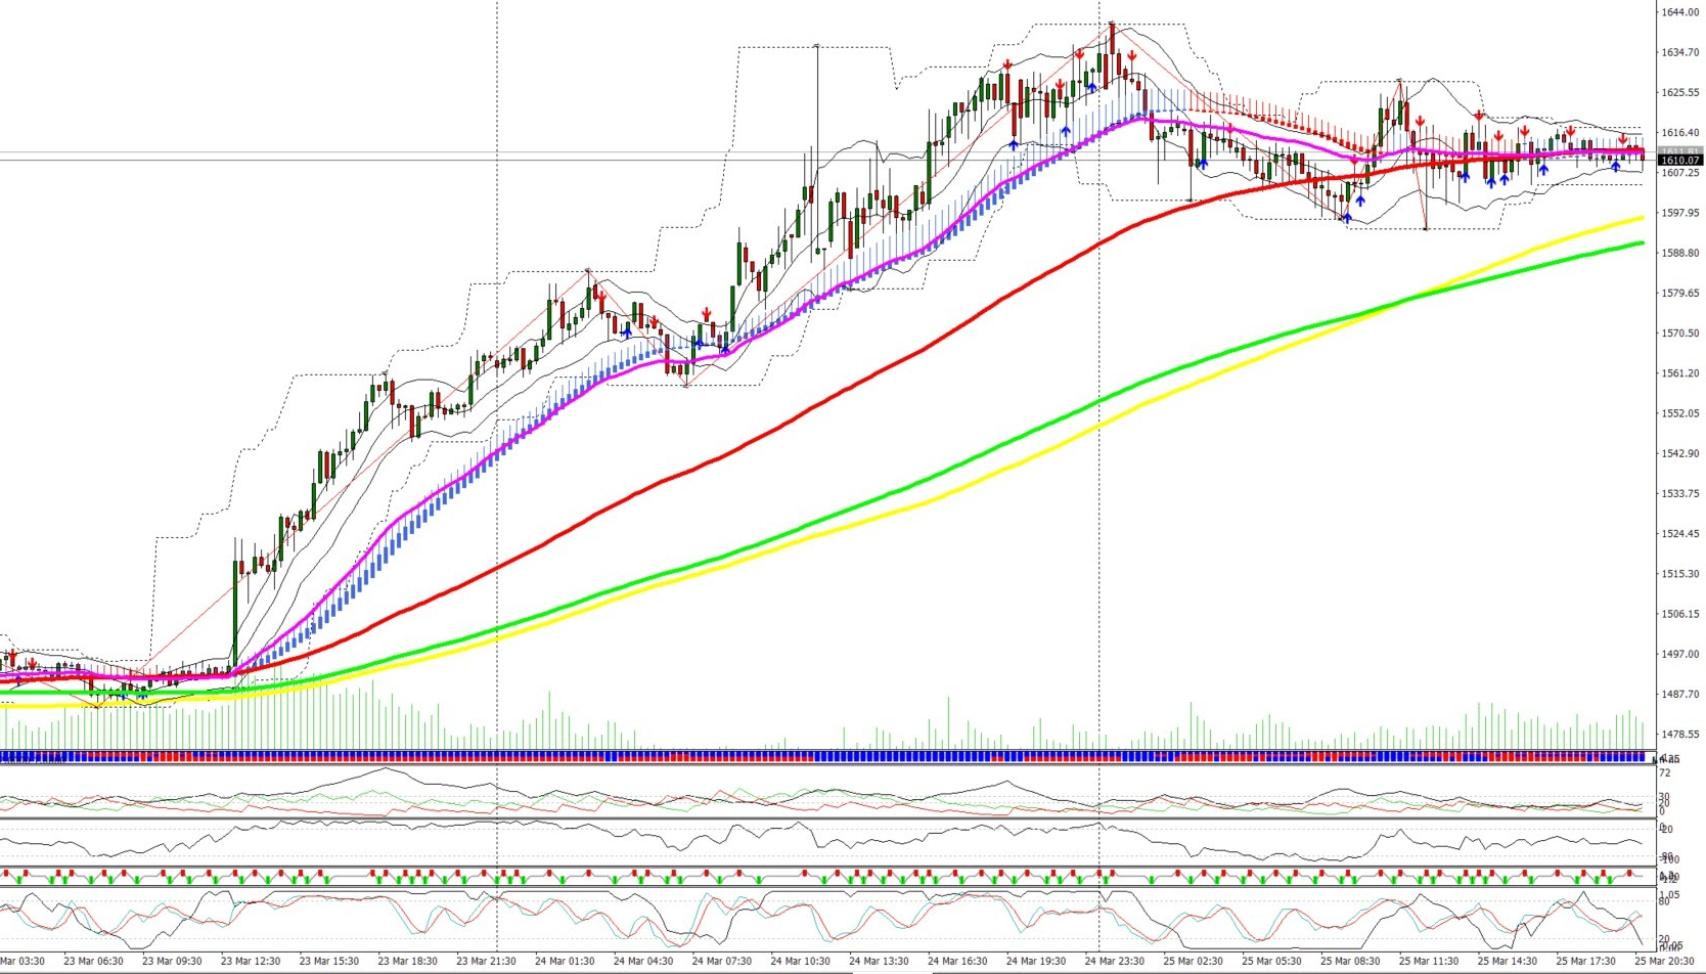
Task: Click the 1515.30 price axis label
Action: (1680, 573)
